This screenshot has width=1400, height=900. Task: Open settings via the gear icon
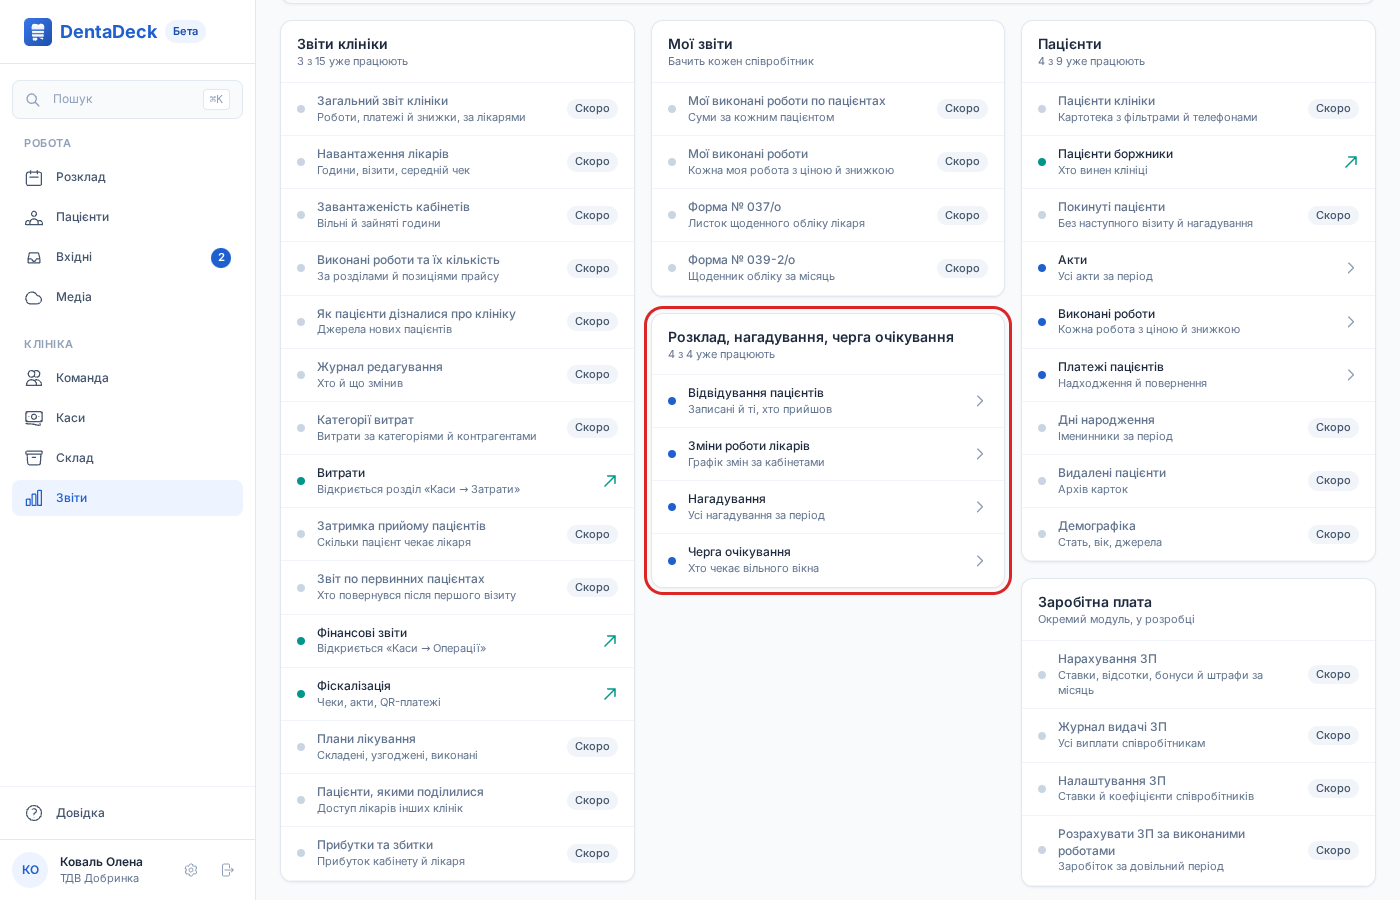(191, 870)
